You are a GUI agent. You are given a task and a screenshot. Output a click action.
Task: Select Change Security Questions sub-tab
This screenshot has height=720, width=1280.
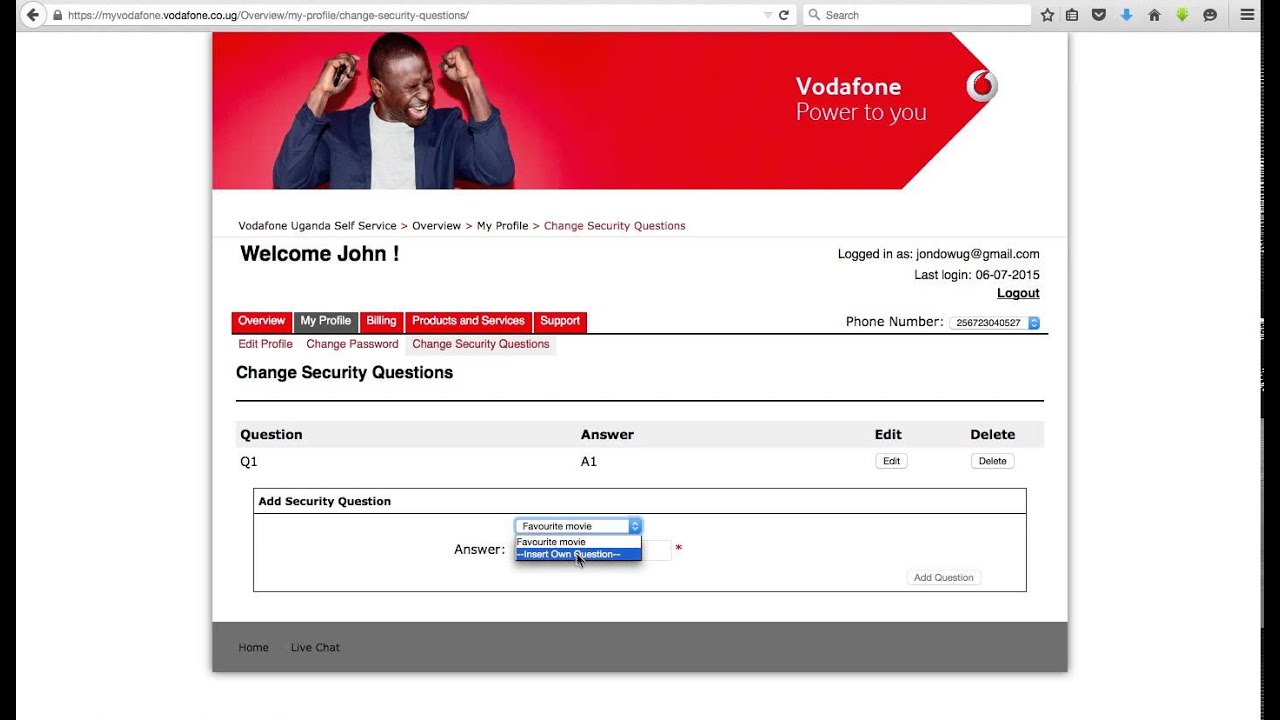tap(481, 344)
